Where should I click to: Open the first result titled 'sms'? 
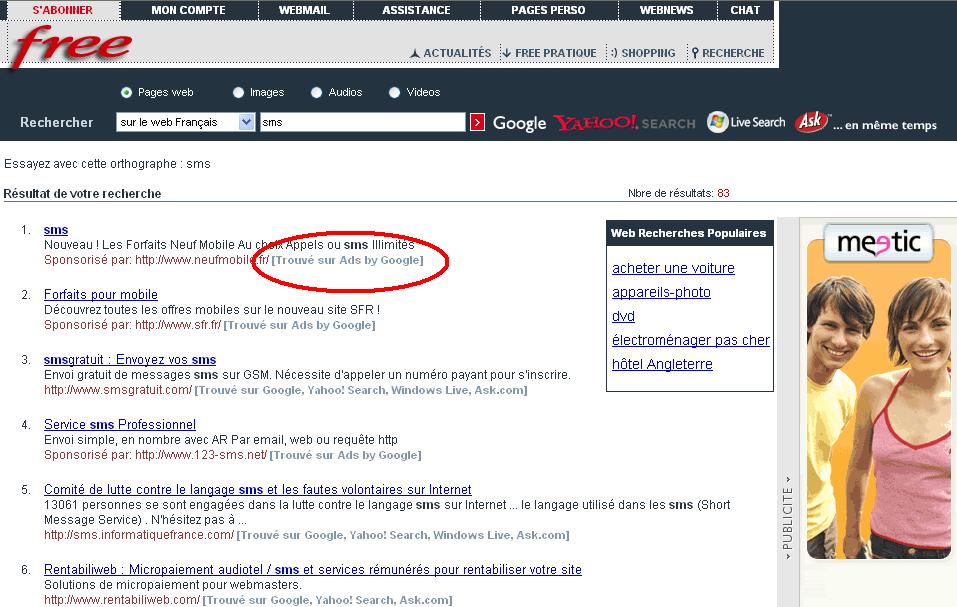(56, 230)
